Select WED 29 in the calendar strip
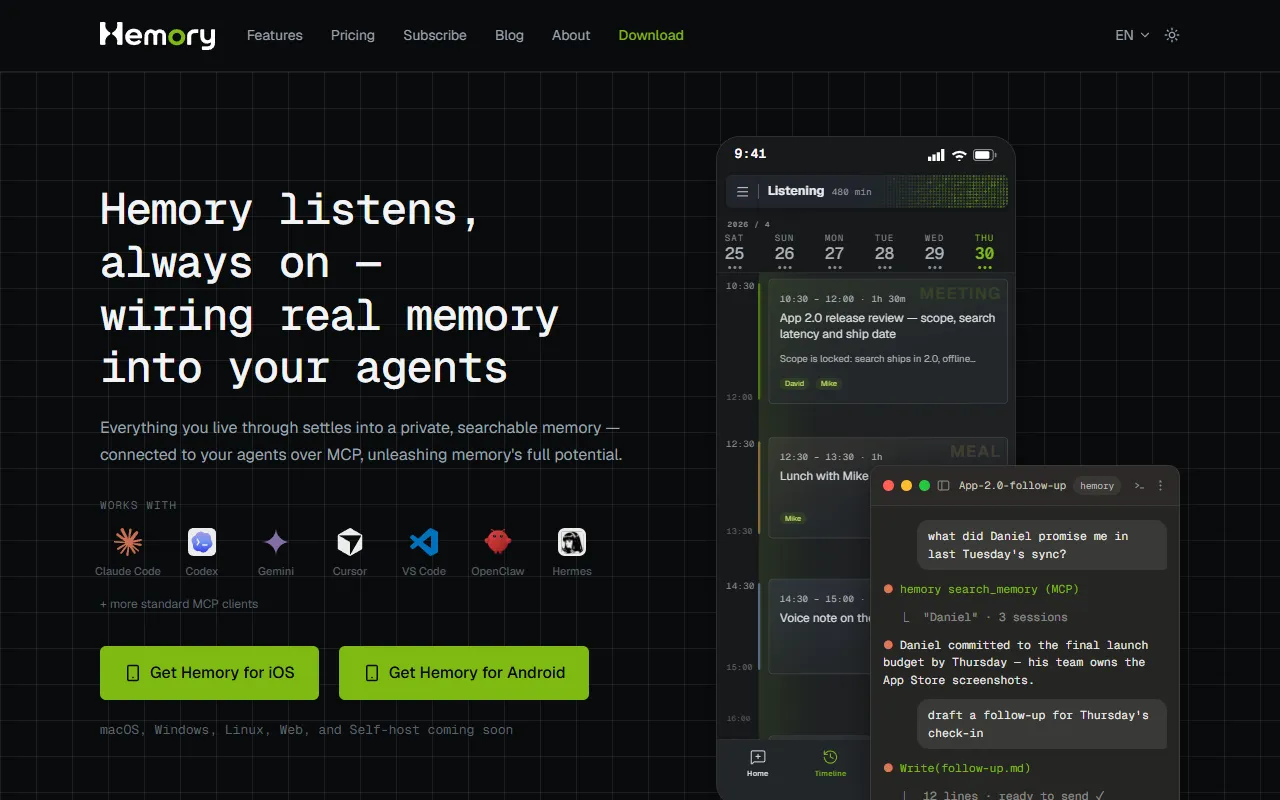1280x800 pixels. click(935, 250)
